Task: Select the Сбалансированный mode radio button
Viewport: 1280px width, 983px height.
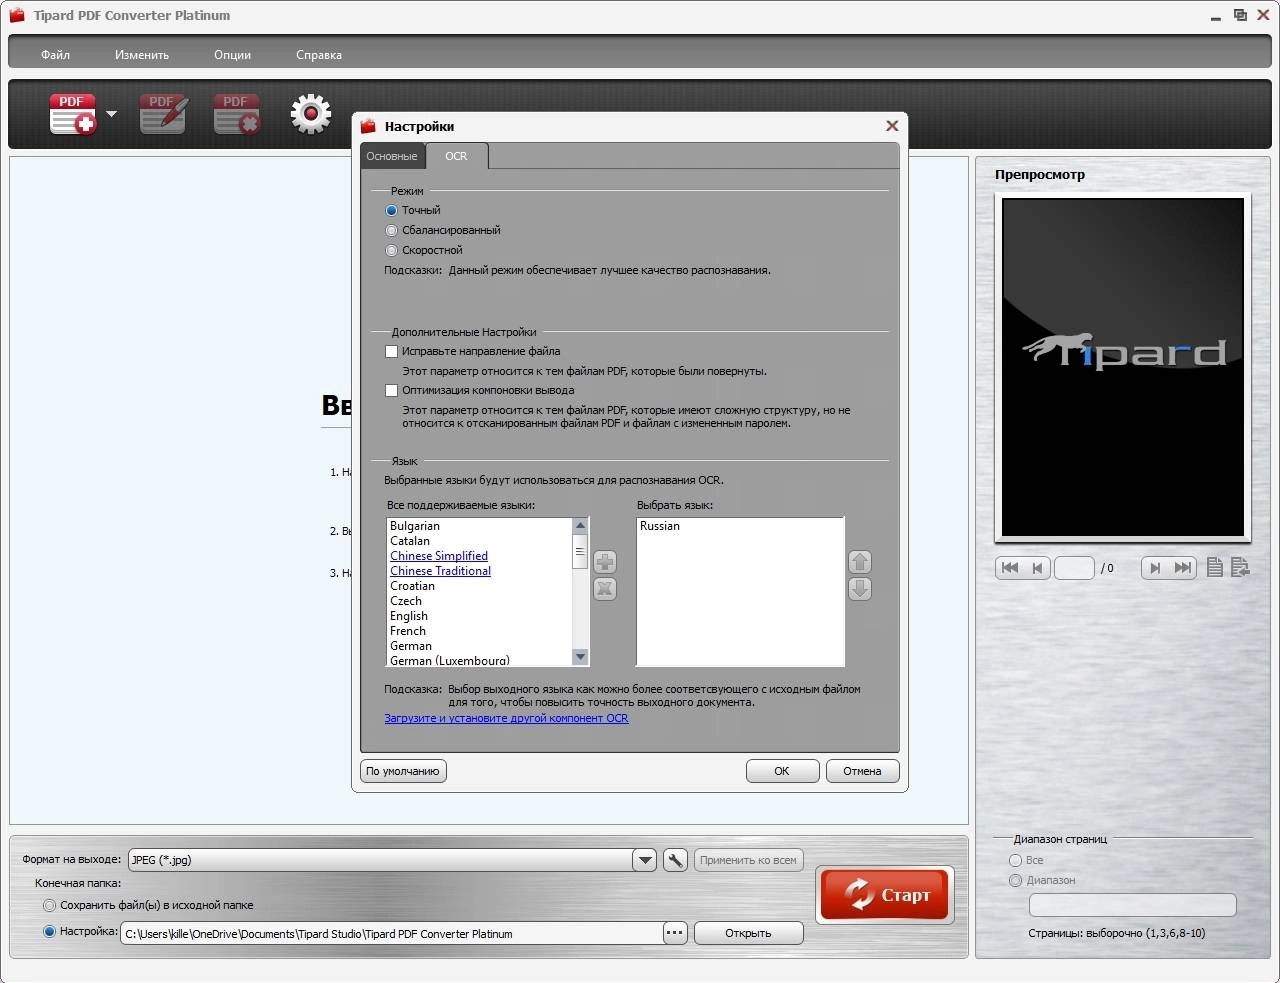Action: 391,230
